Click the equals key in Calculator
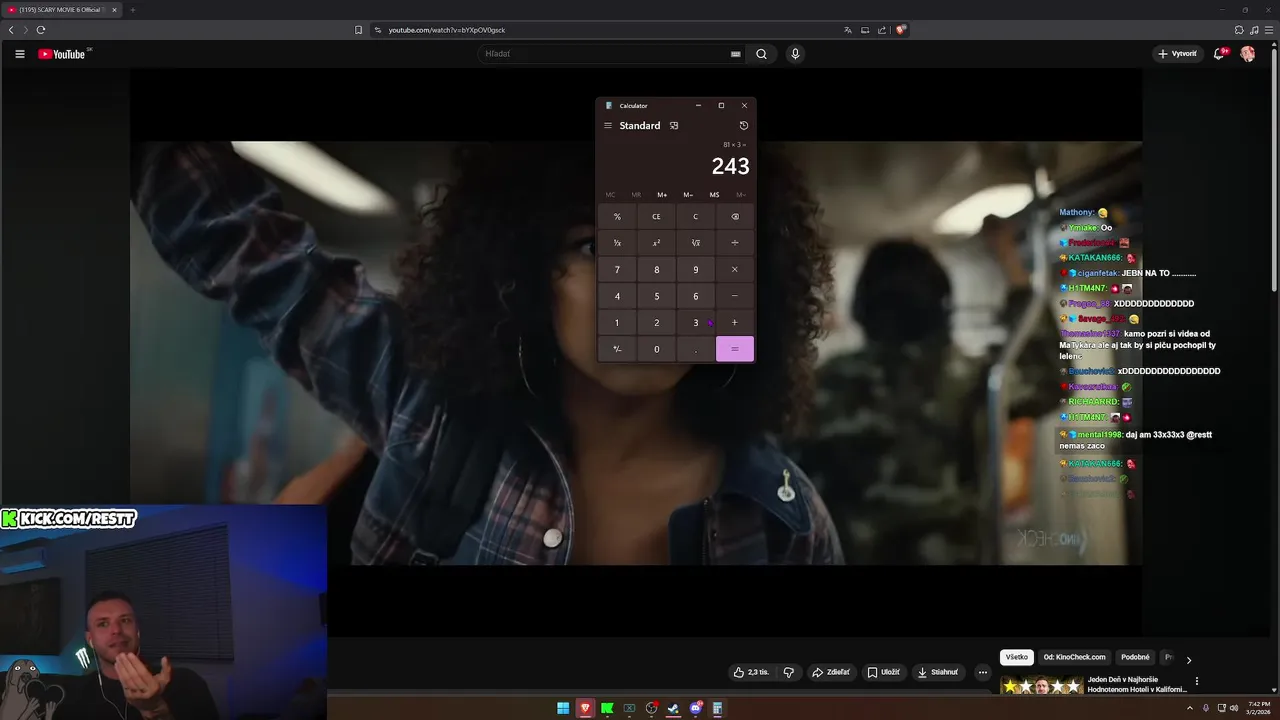The image size is (1280, 720). pos(735,349)
